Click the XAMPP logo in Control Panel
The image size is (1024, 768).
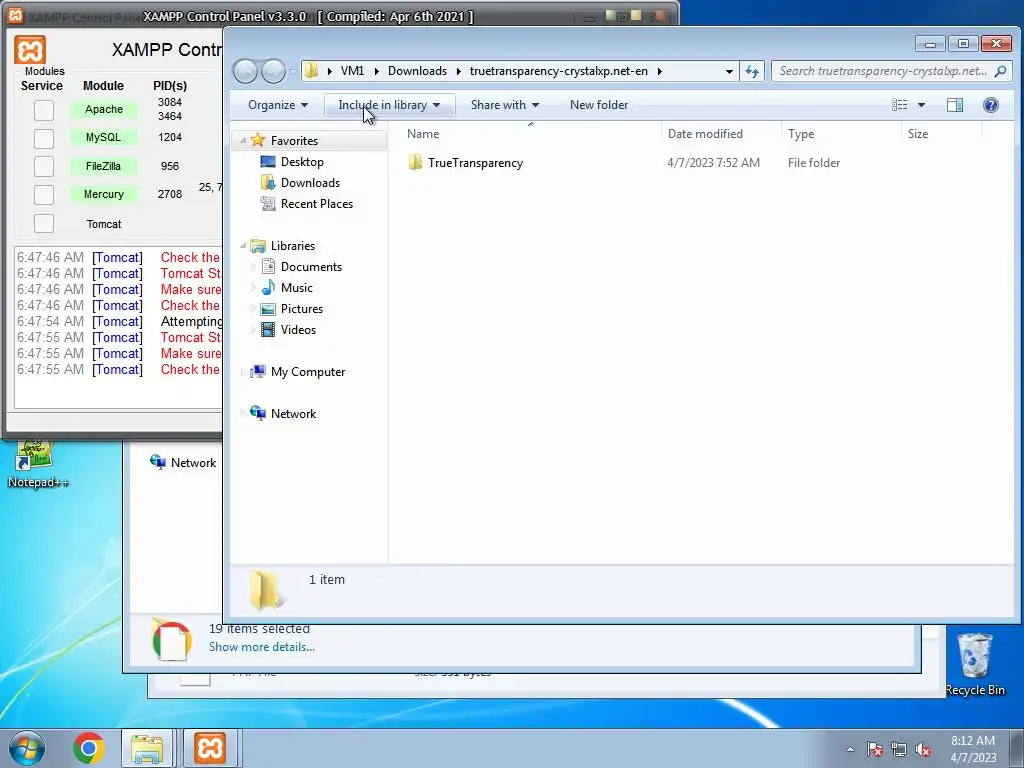[x=30, y=50]
